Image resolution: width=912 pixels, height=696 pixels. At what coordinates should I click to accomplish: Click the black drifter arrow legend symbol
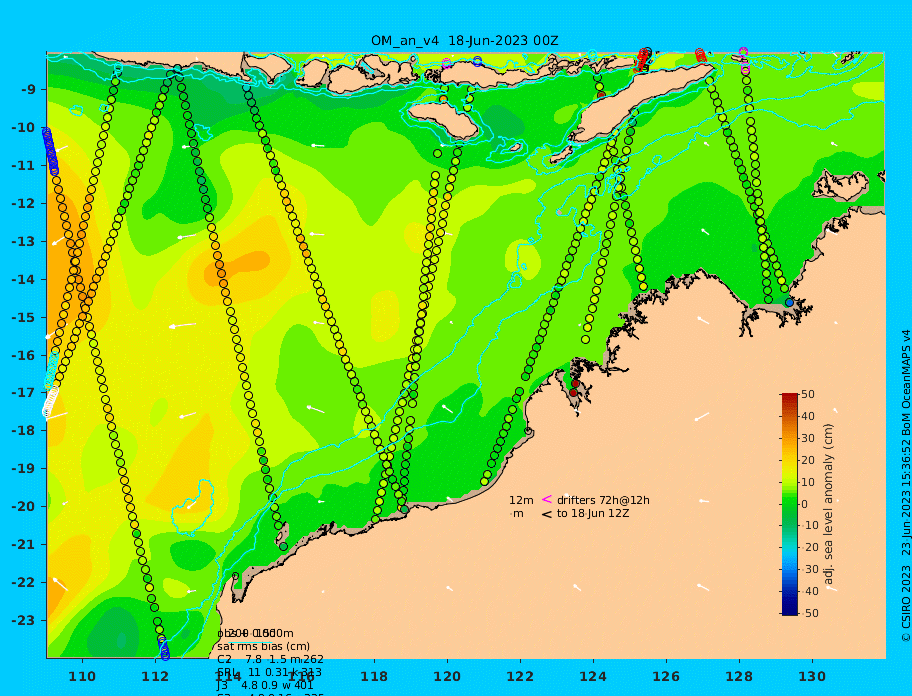click(x=547, y=514)
